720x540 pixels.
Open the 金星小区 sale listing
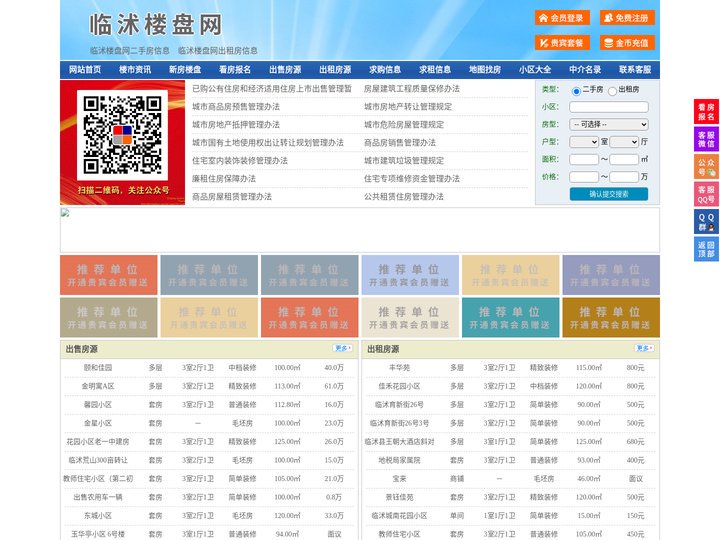98,423
